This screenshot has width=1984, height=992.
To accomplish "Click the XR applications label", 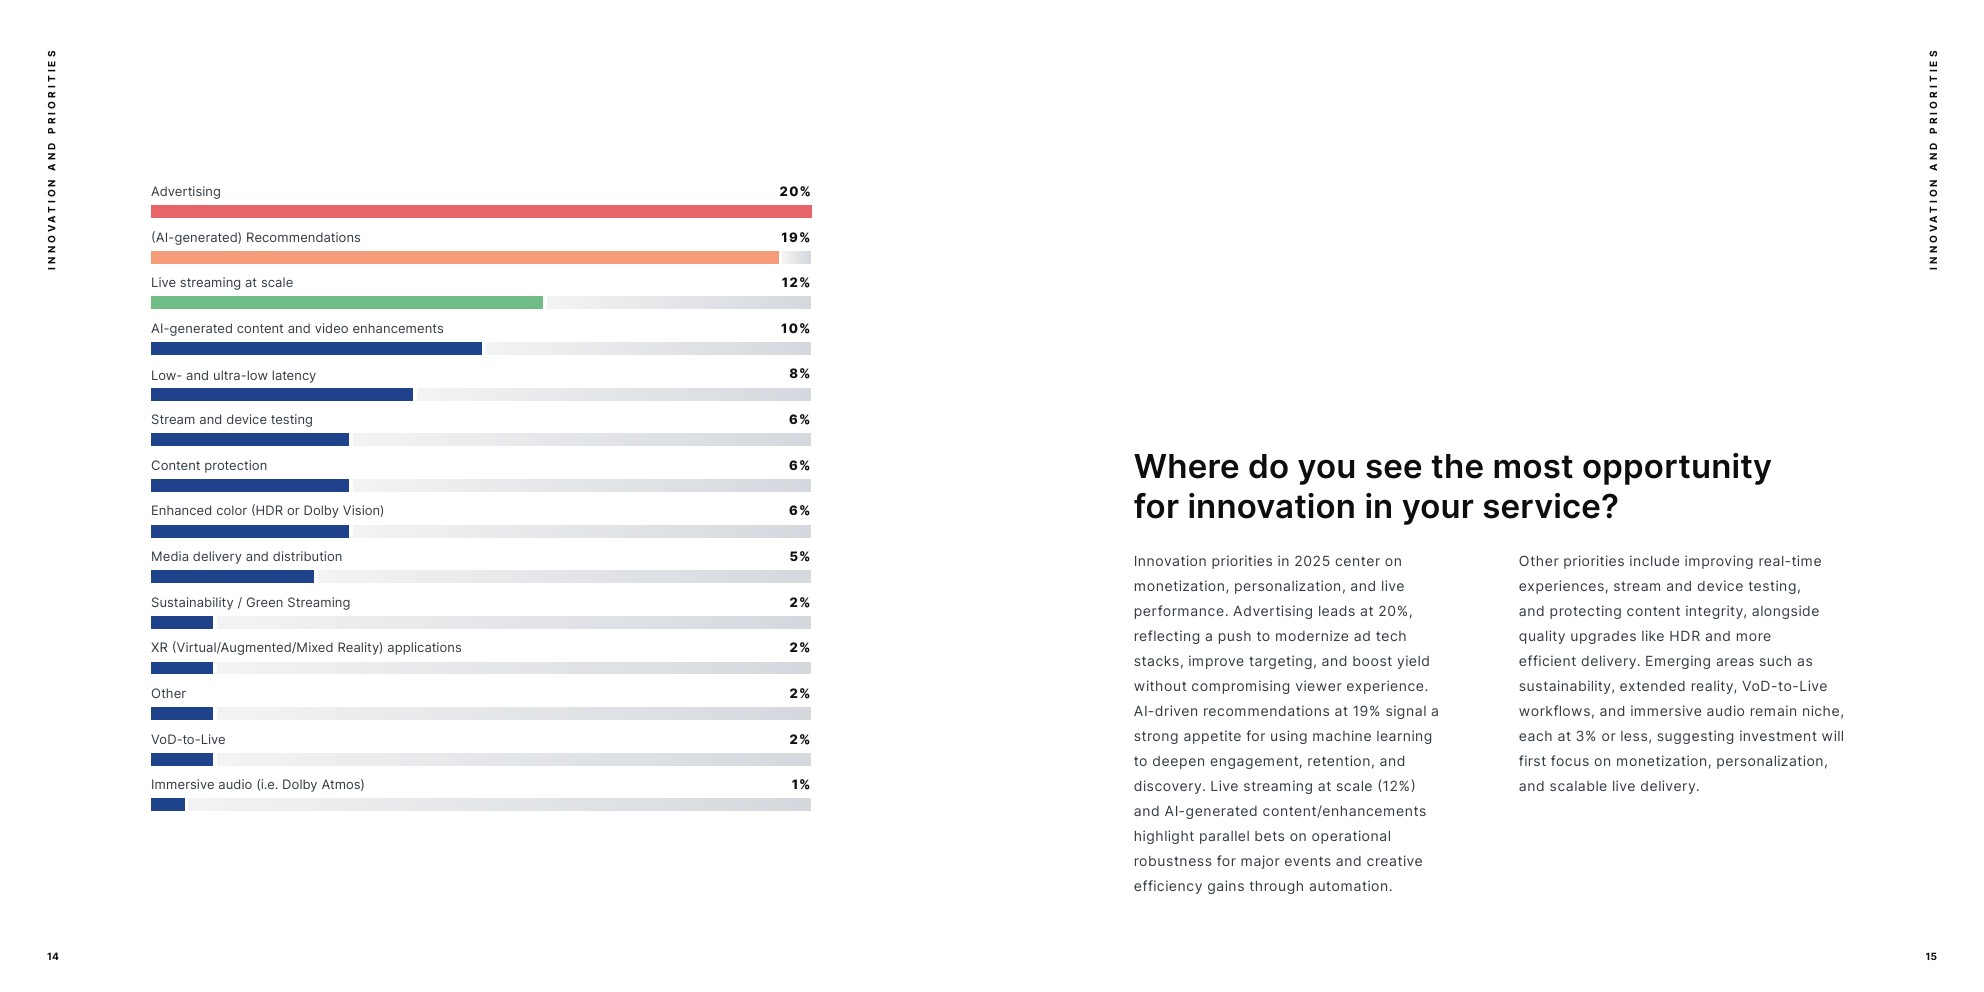I will click(306, 648).
